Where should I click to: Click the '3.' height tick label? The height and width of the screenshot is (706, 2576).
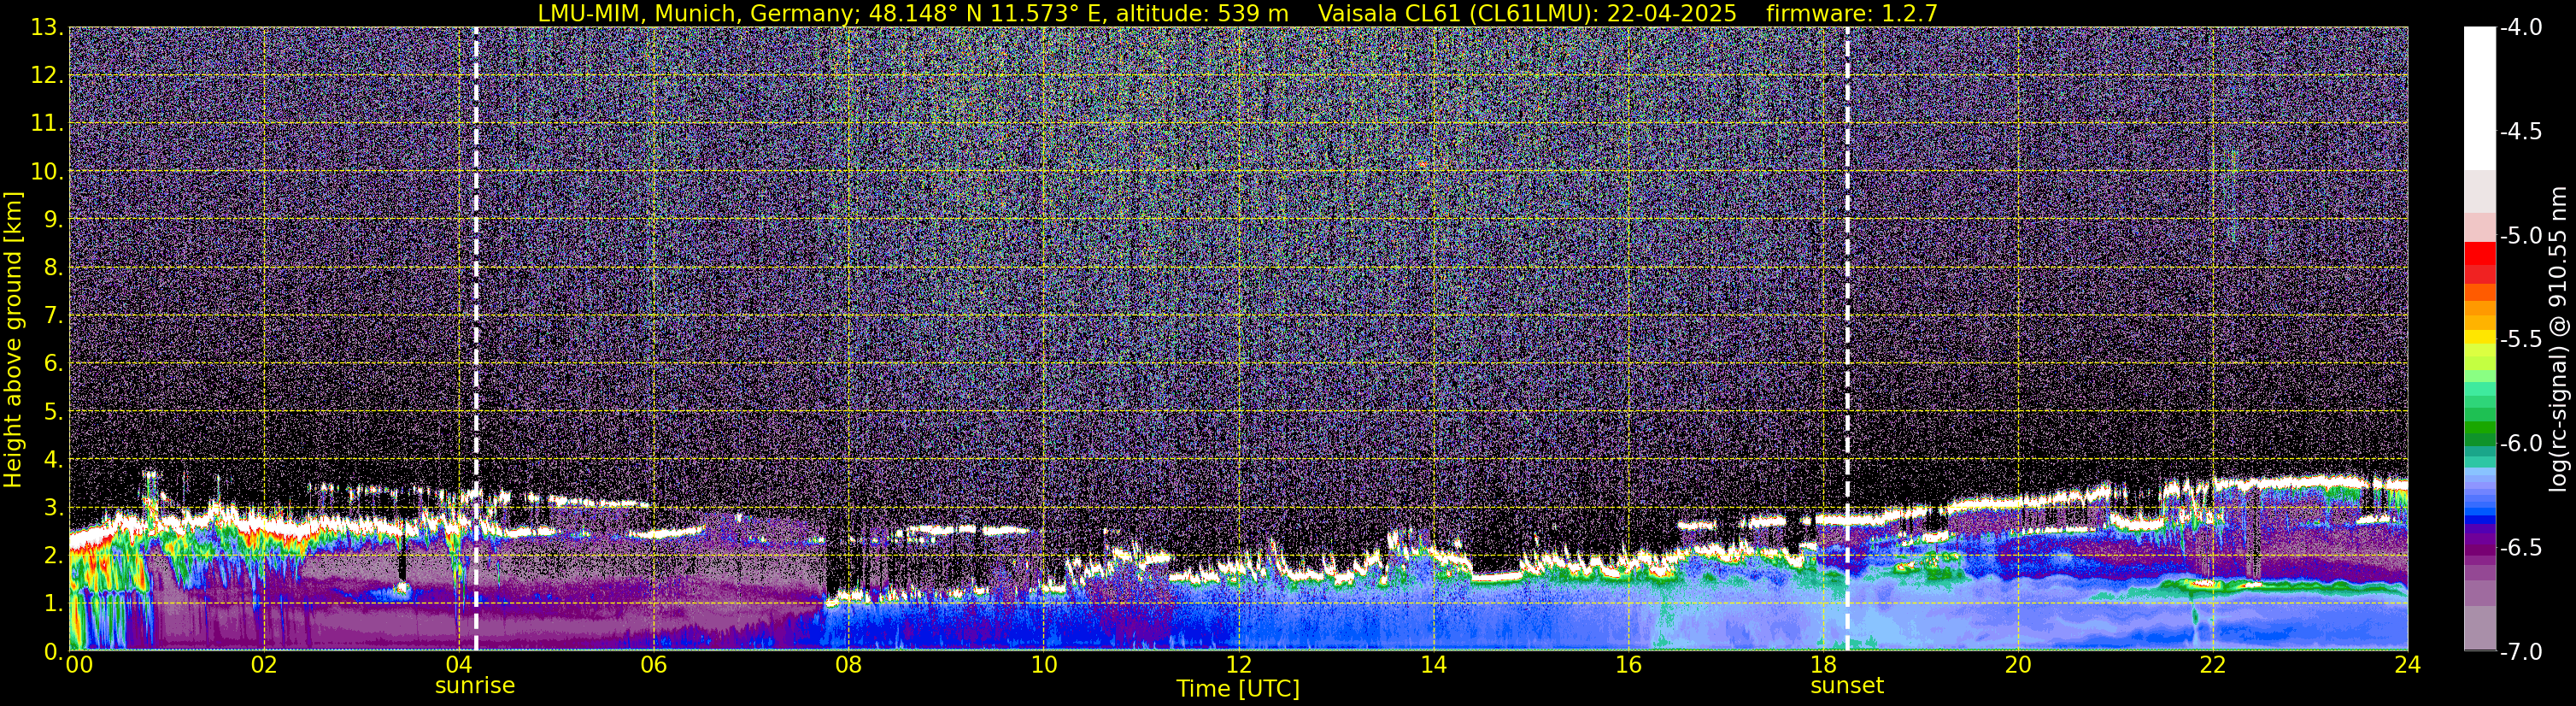[54, 507]
